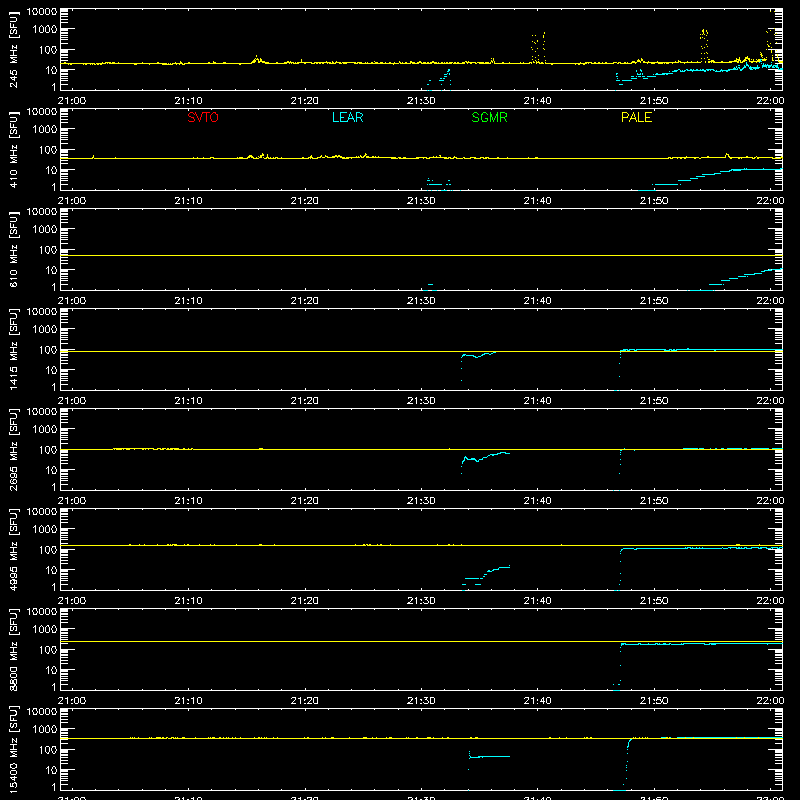Click the 1415 MHz [SFU] axis label
Image resolution: width=800 pixels, height=800 pixels.
(x=13, y=349)
